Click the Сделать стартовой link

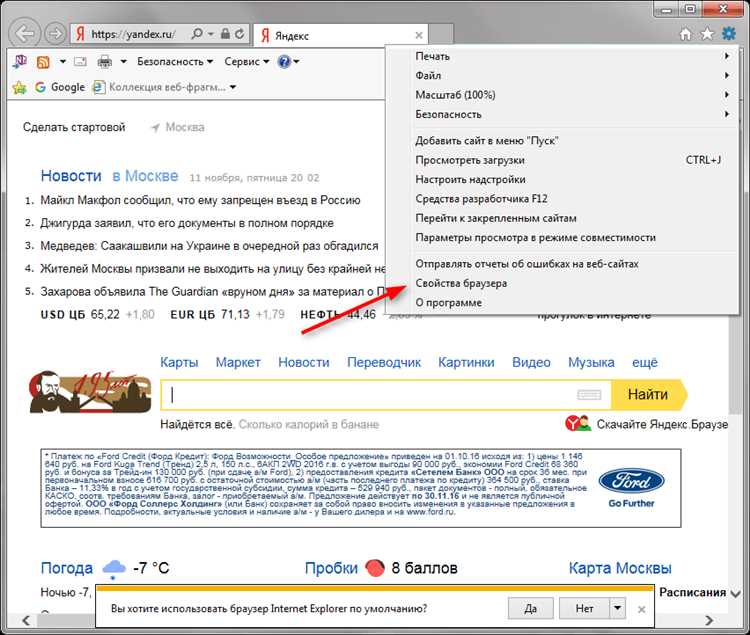pos(74,127)
